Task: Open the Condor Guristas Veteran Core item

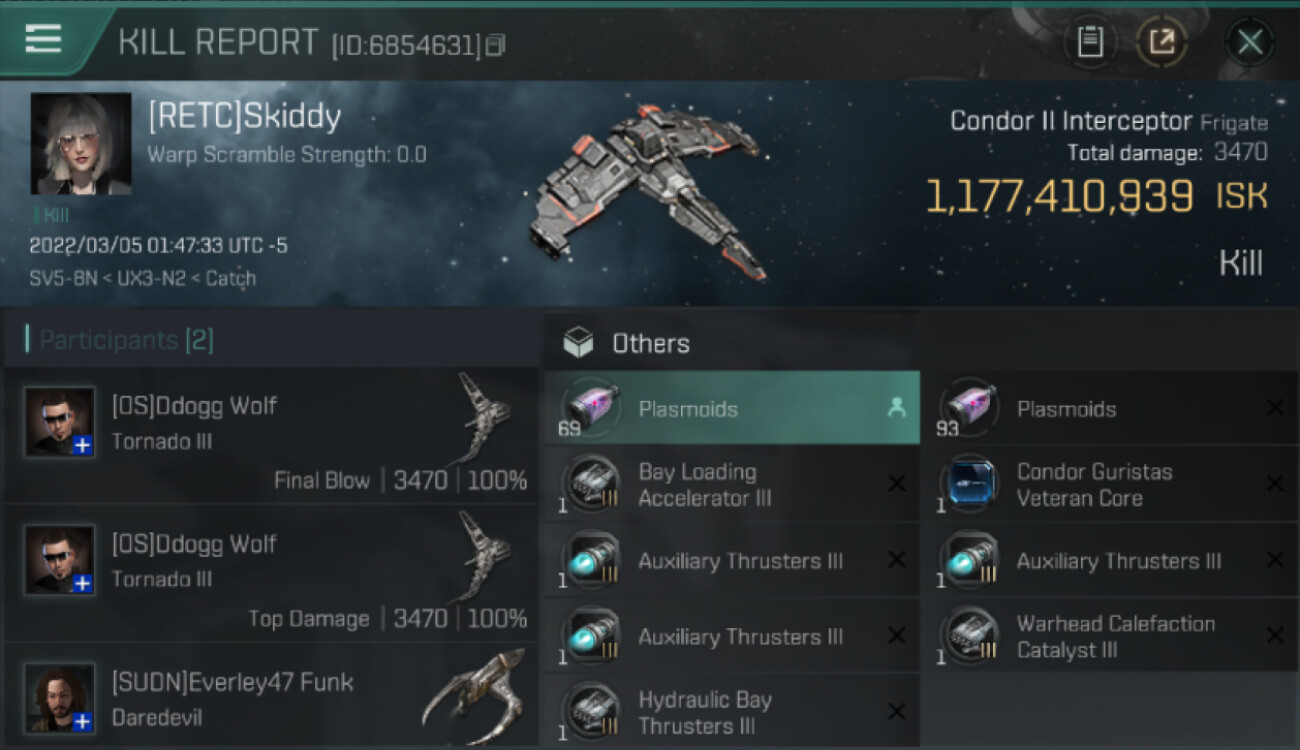Action: pos(1110,484)
